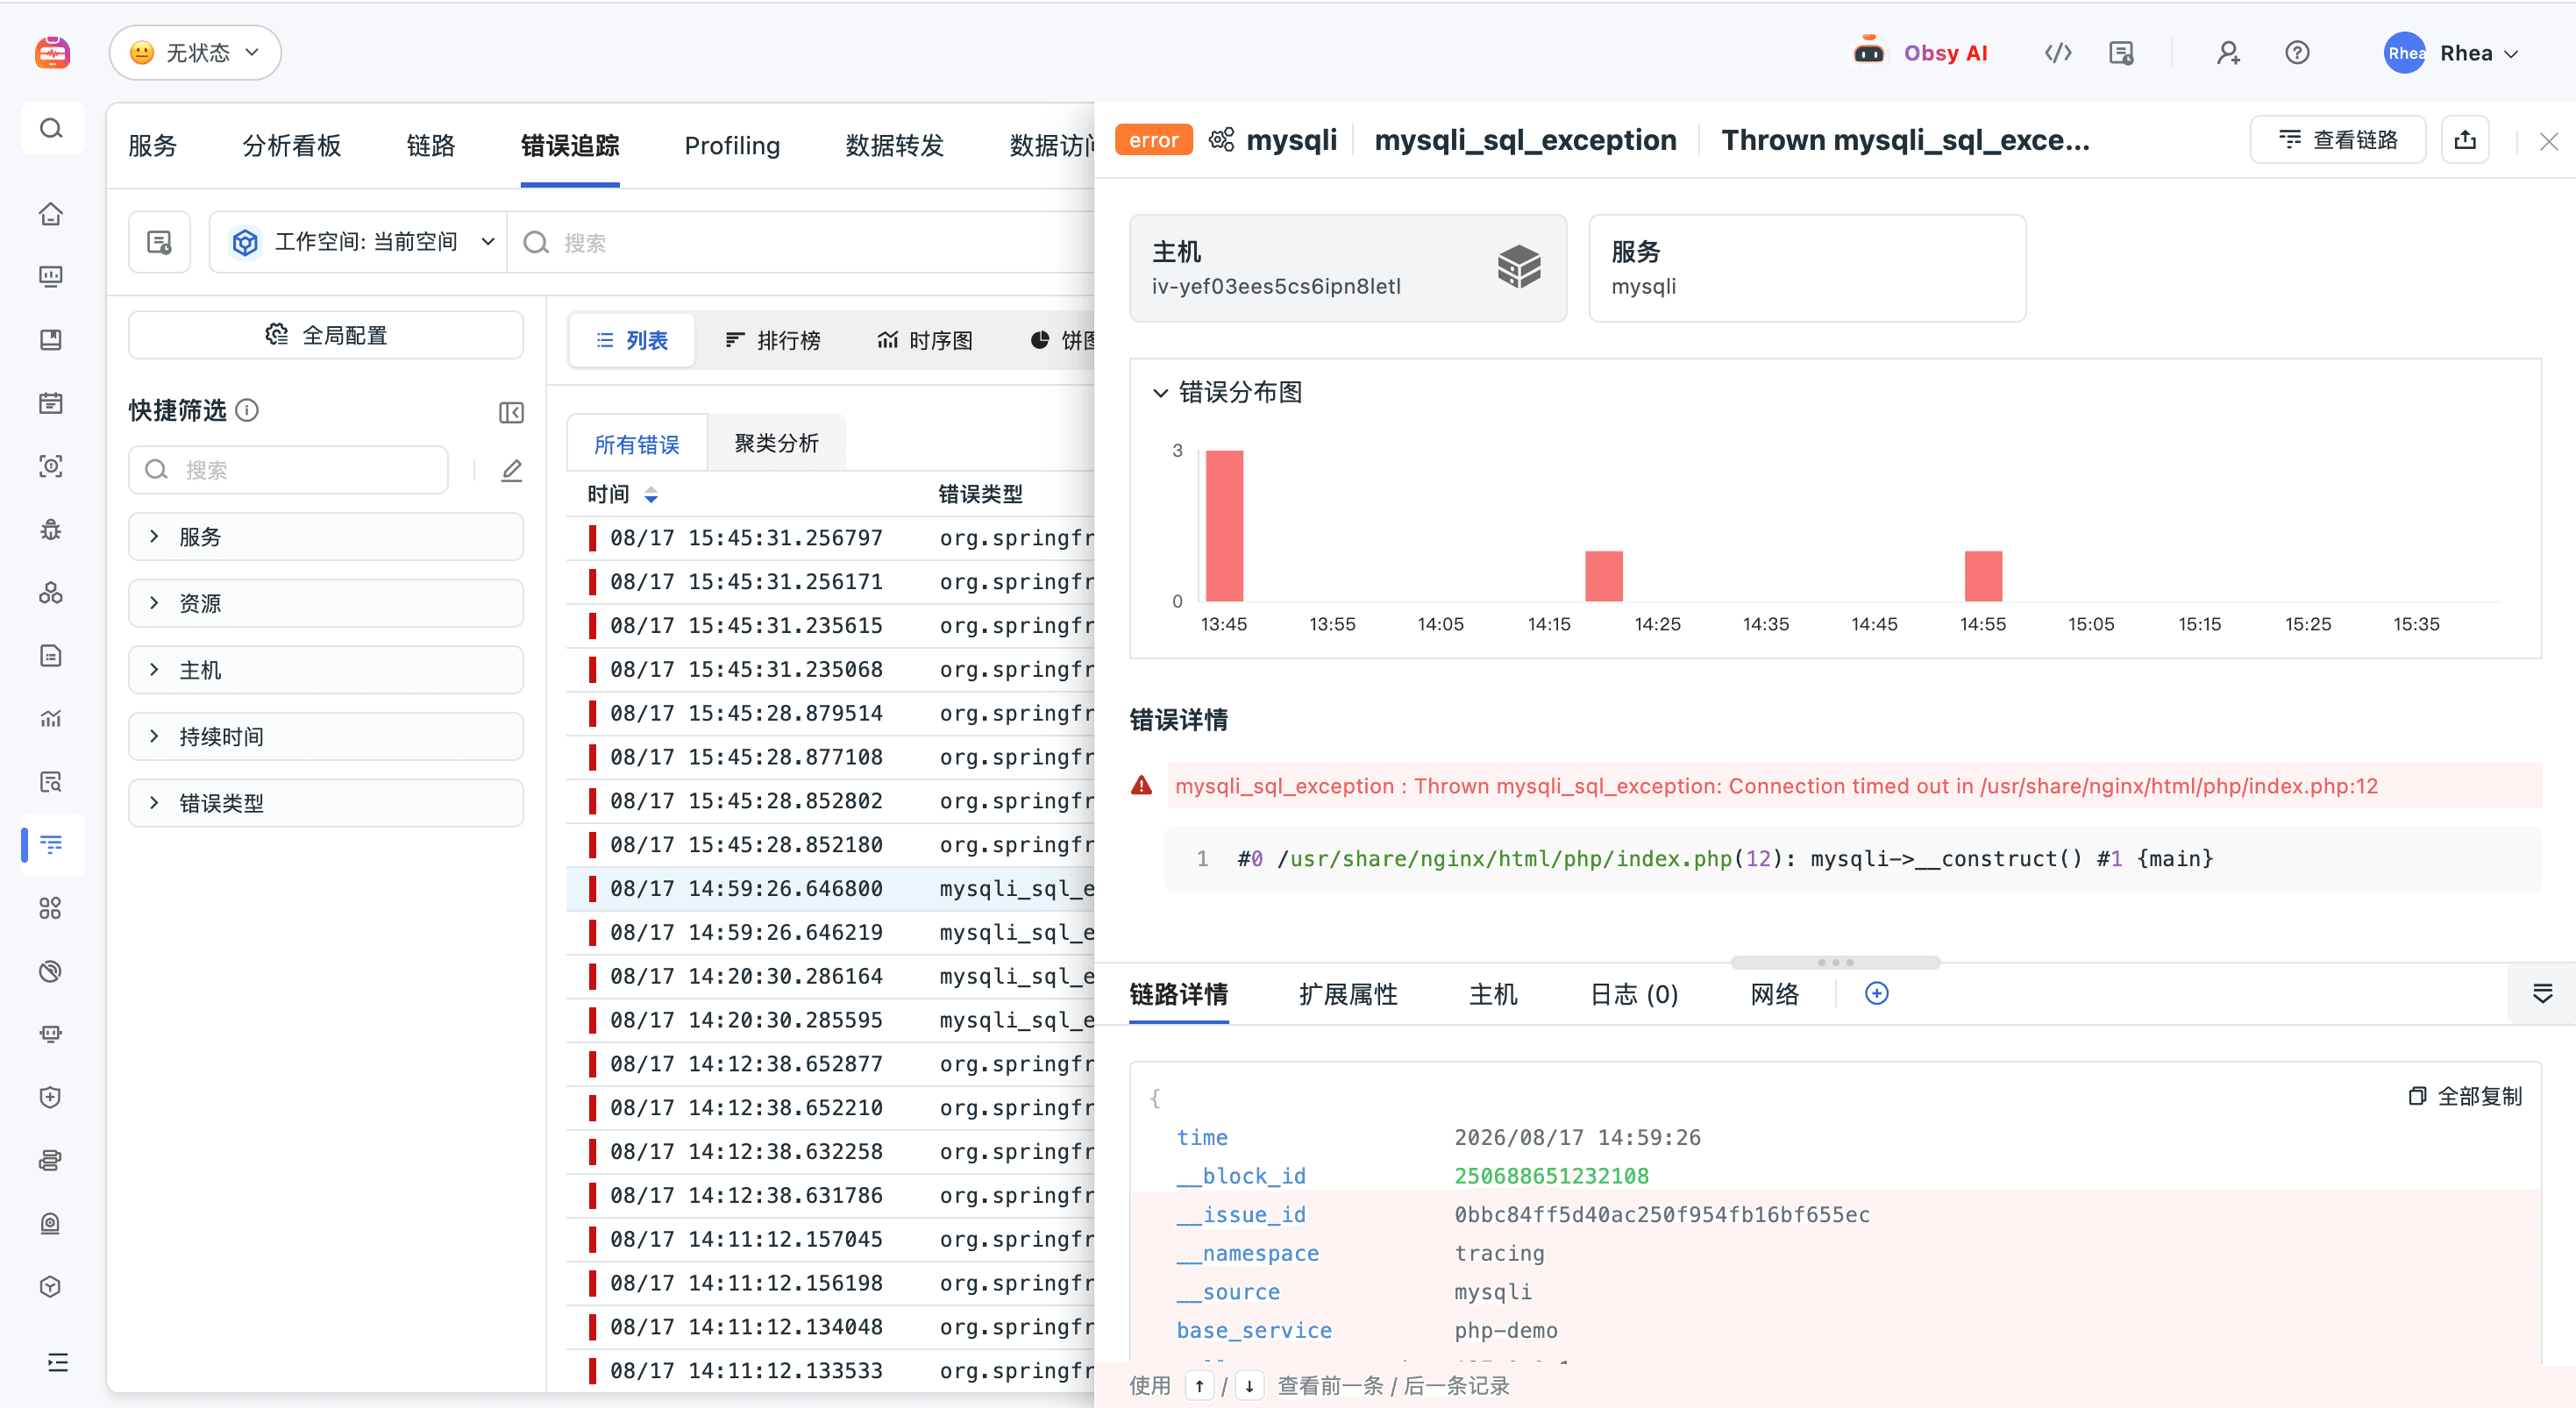The image size is (2576, 1408).
Task: Expand the 资源 filter group
Action: coord(326,603)
